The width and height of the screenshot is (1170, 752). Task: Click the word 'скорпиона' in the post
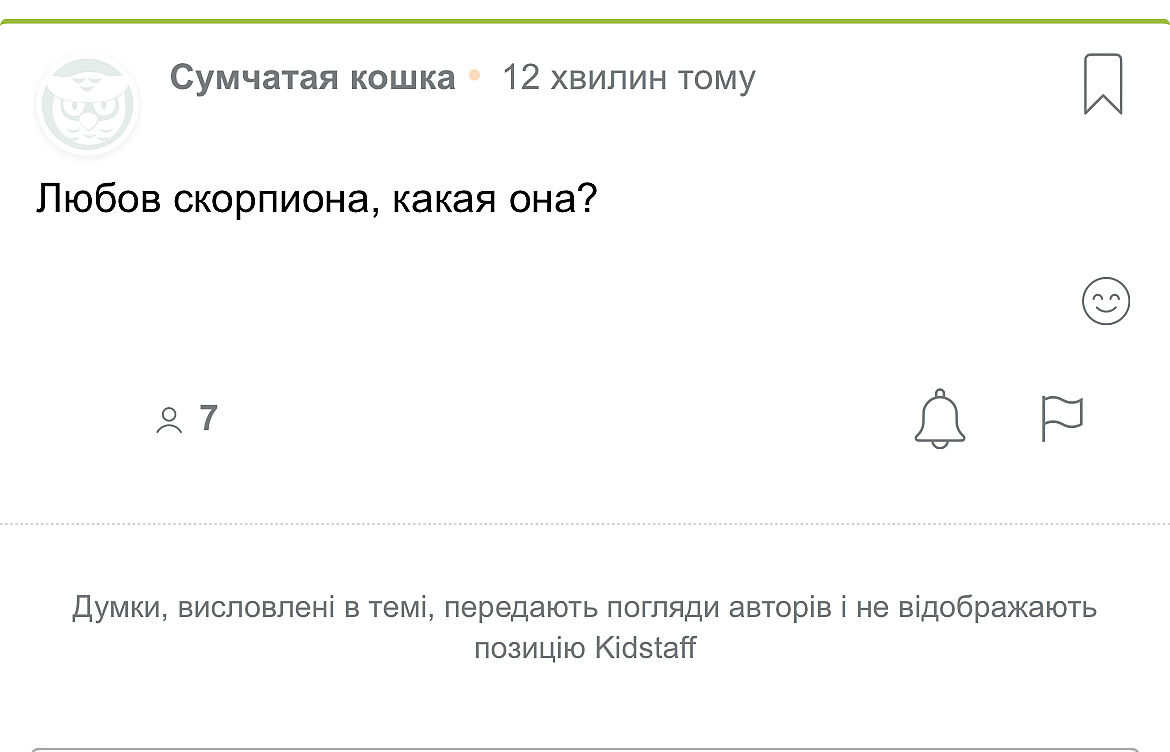point(273,199)
